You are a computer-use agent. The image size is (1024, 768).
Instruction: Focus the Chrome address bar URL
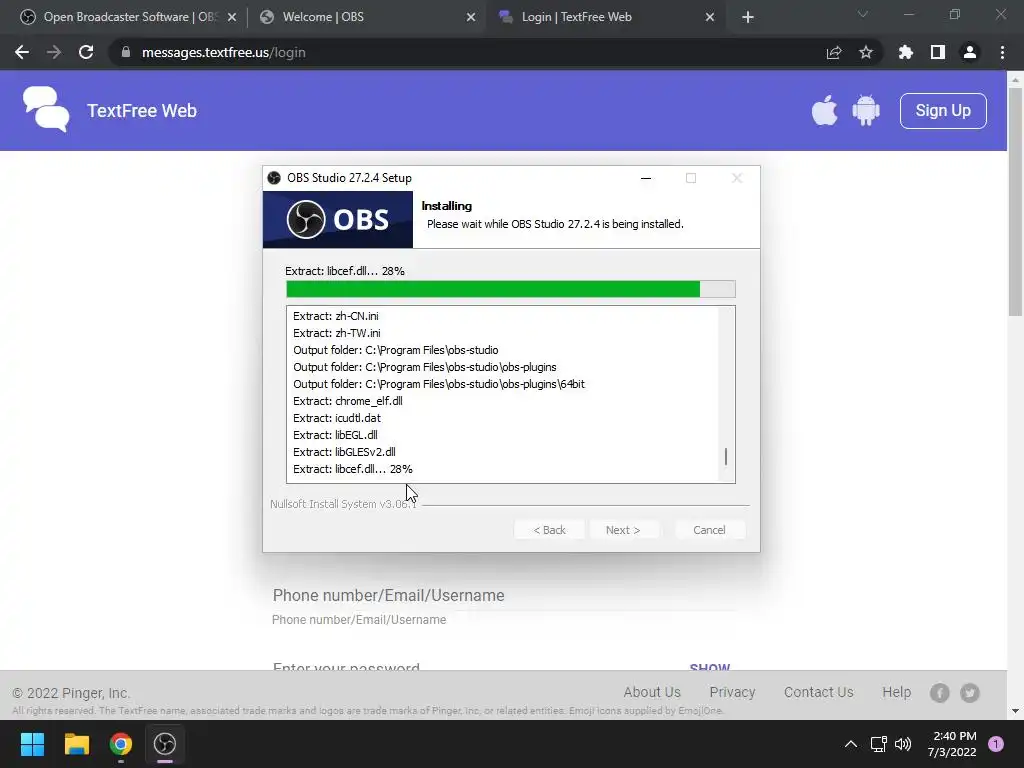pyautogui.click(x=223, y=52)
